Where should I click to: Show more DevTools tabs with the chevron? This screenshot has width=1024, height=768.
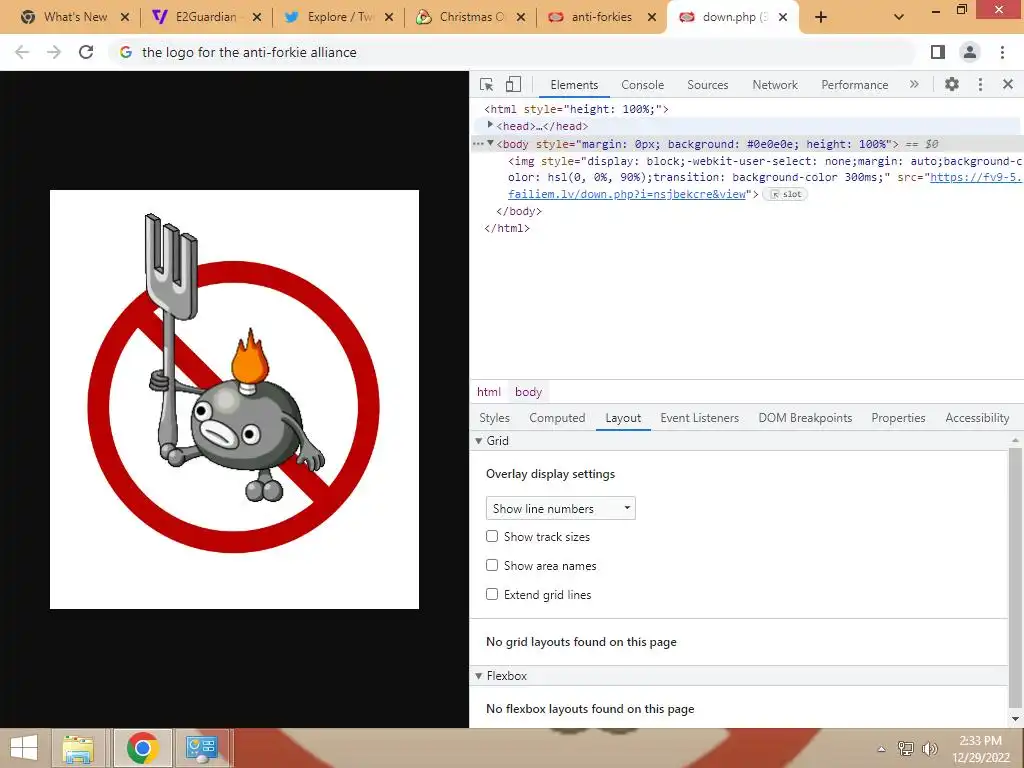914,84
